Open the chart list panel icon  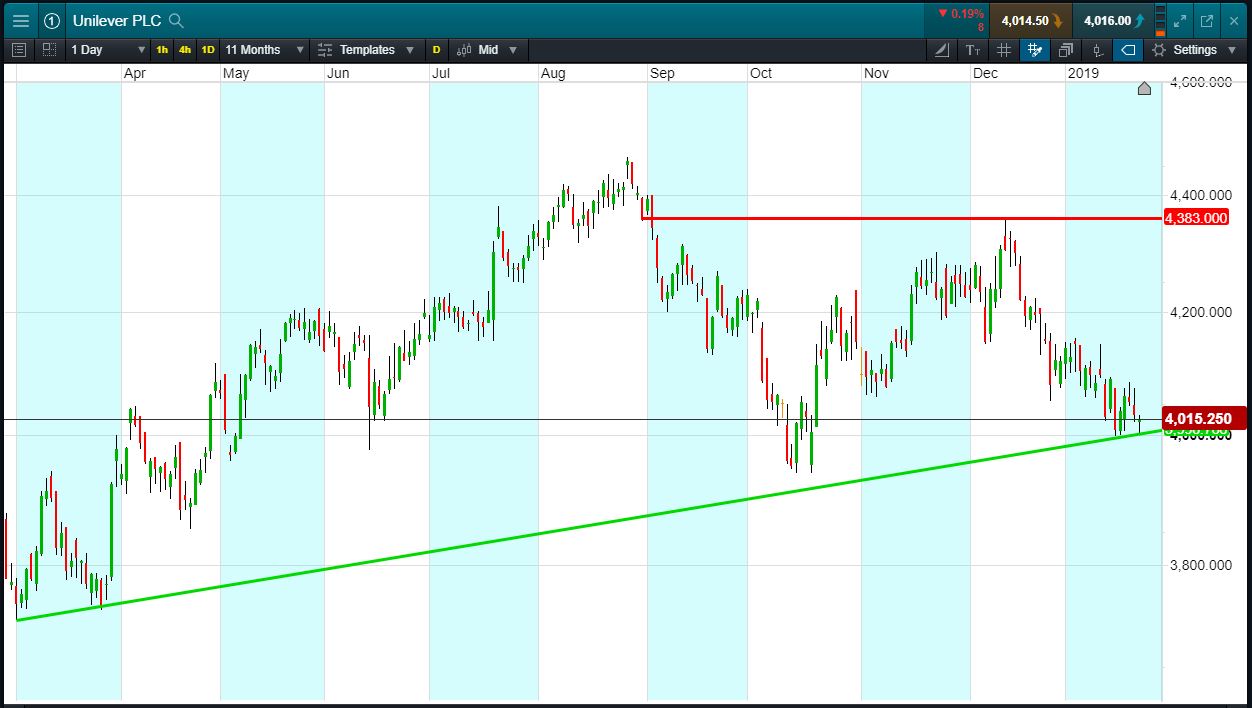click(x=19, y=49)
